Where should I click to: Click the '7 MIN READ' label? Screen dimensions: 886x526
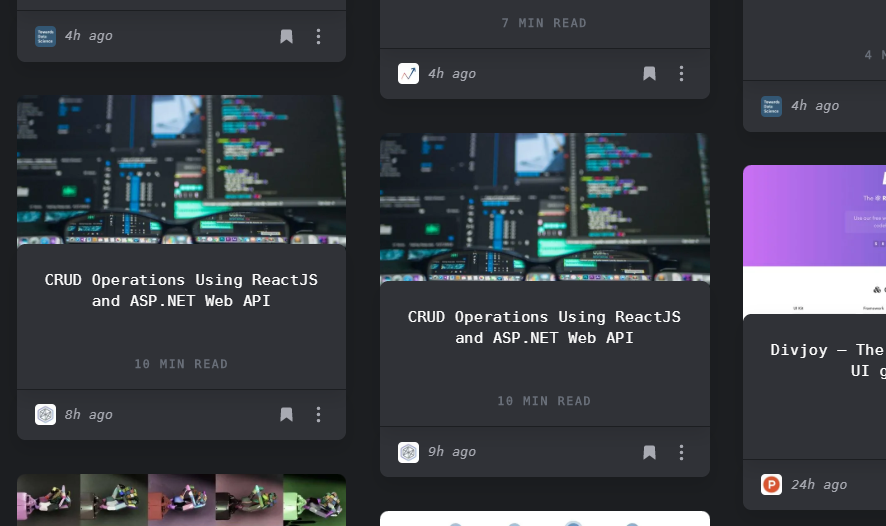(x=544, y=23)
